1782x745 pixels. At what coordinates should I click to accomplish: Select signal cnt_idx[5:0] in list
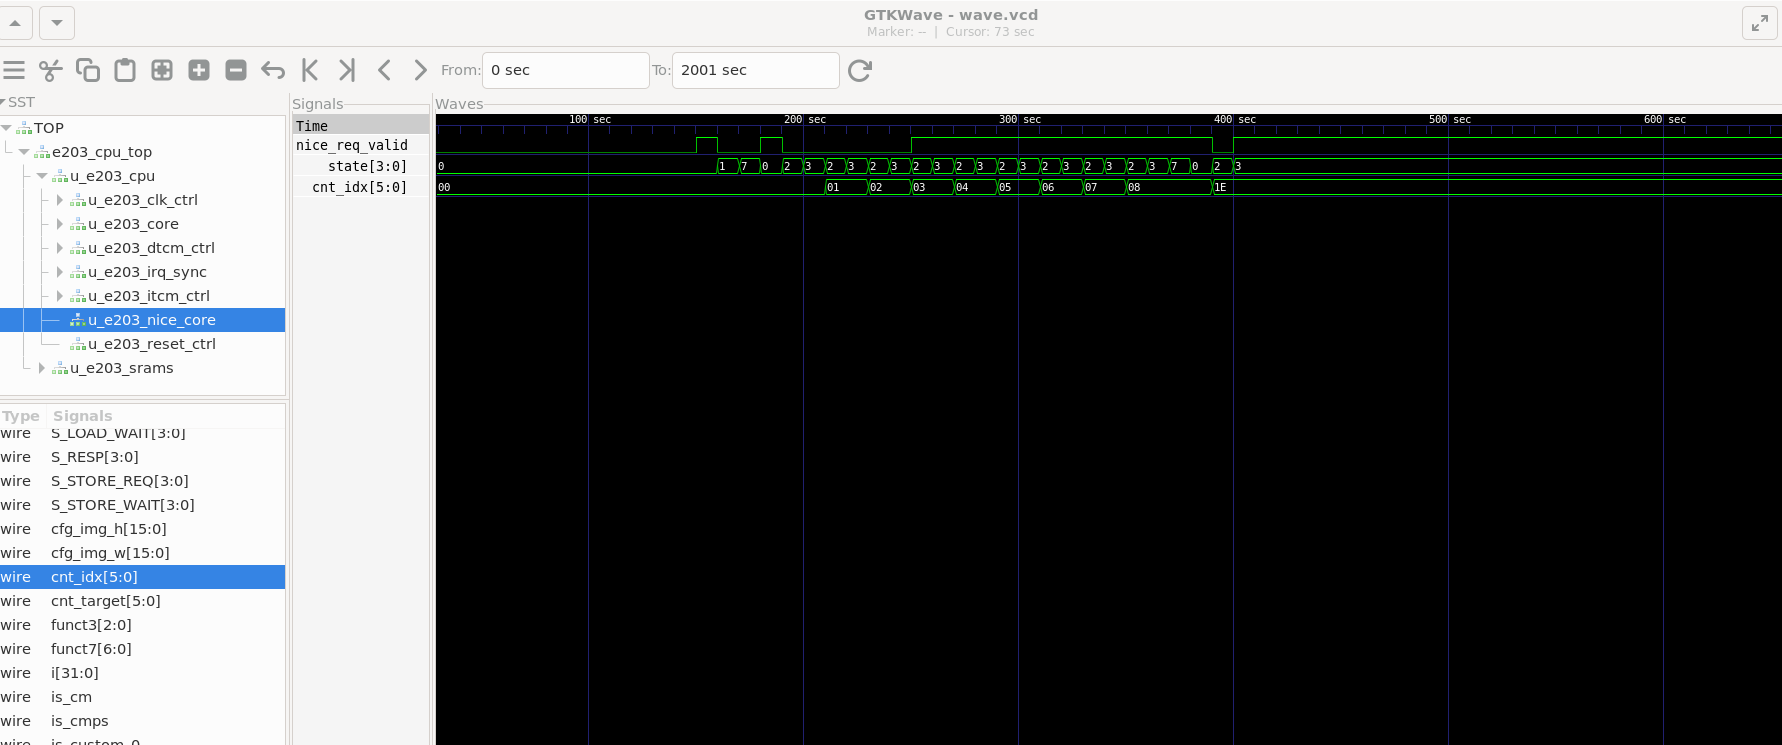142,577
